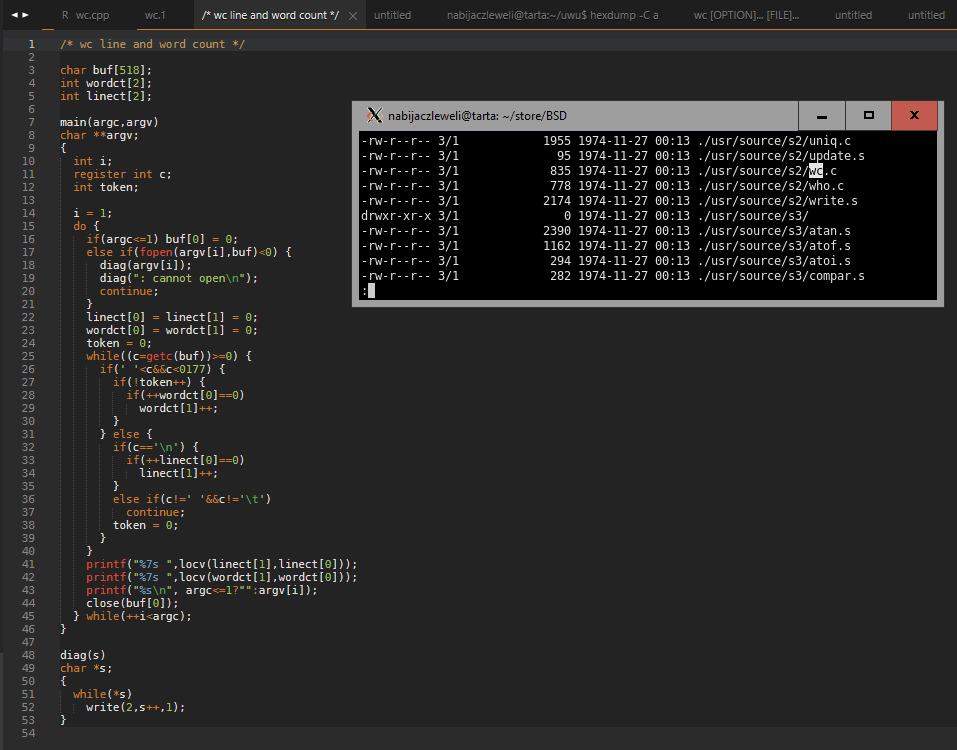Minimize the terminal window
Screen dimensions: 957x750
tap(823, 116)
